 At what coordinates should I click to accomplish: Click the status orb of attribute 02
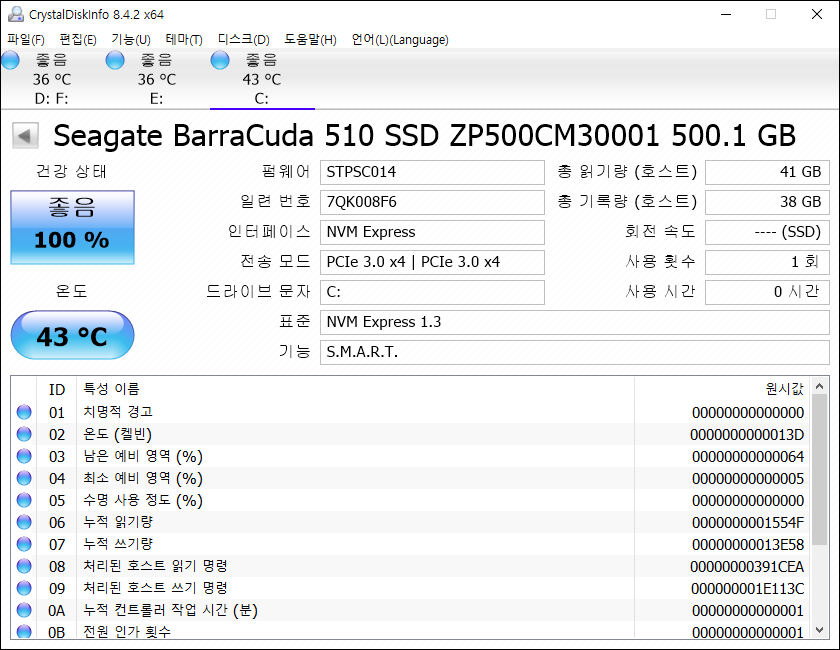pyautogui.click(x=24, y=434)
